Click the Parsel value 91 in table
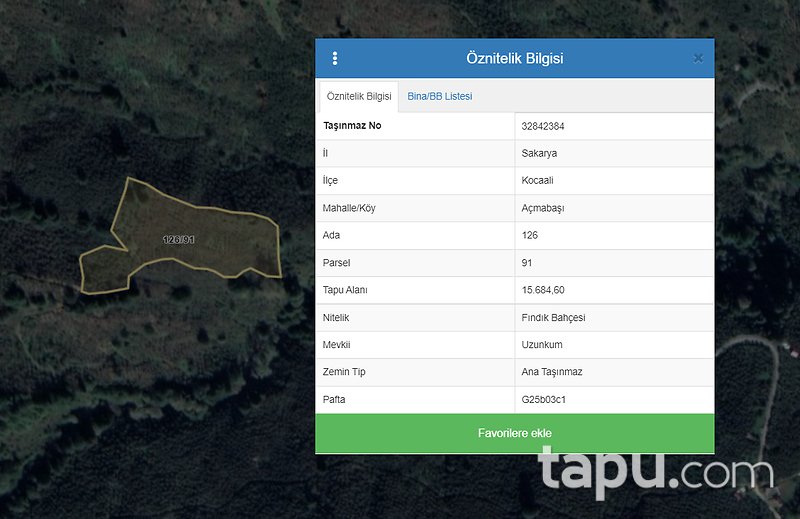 click(x=527, y=263)
